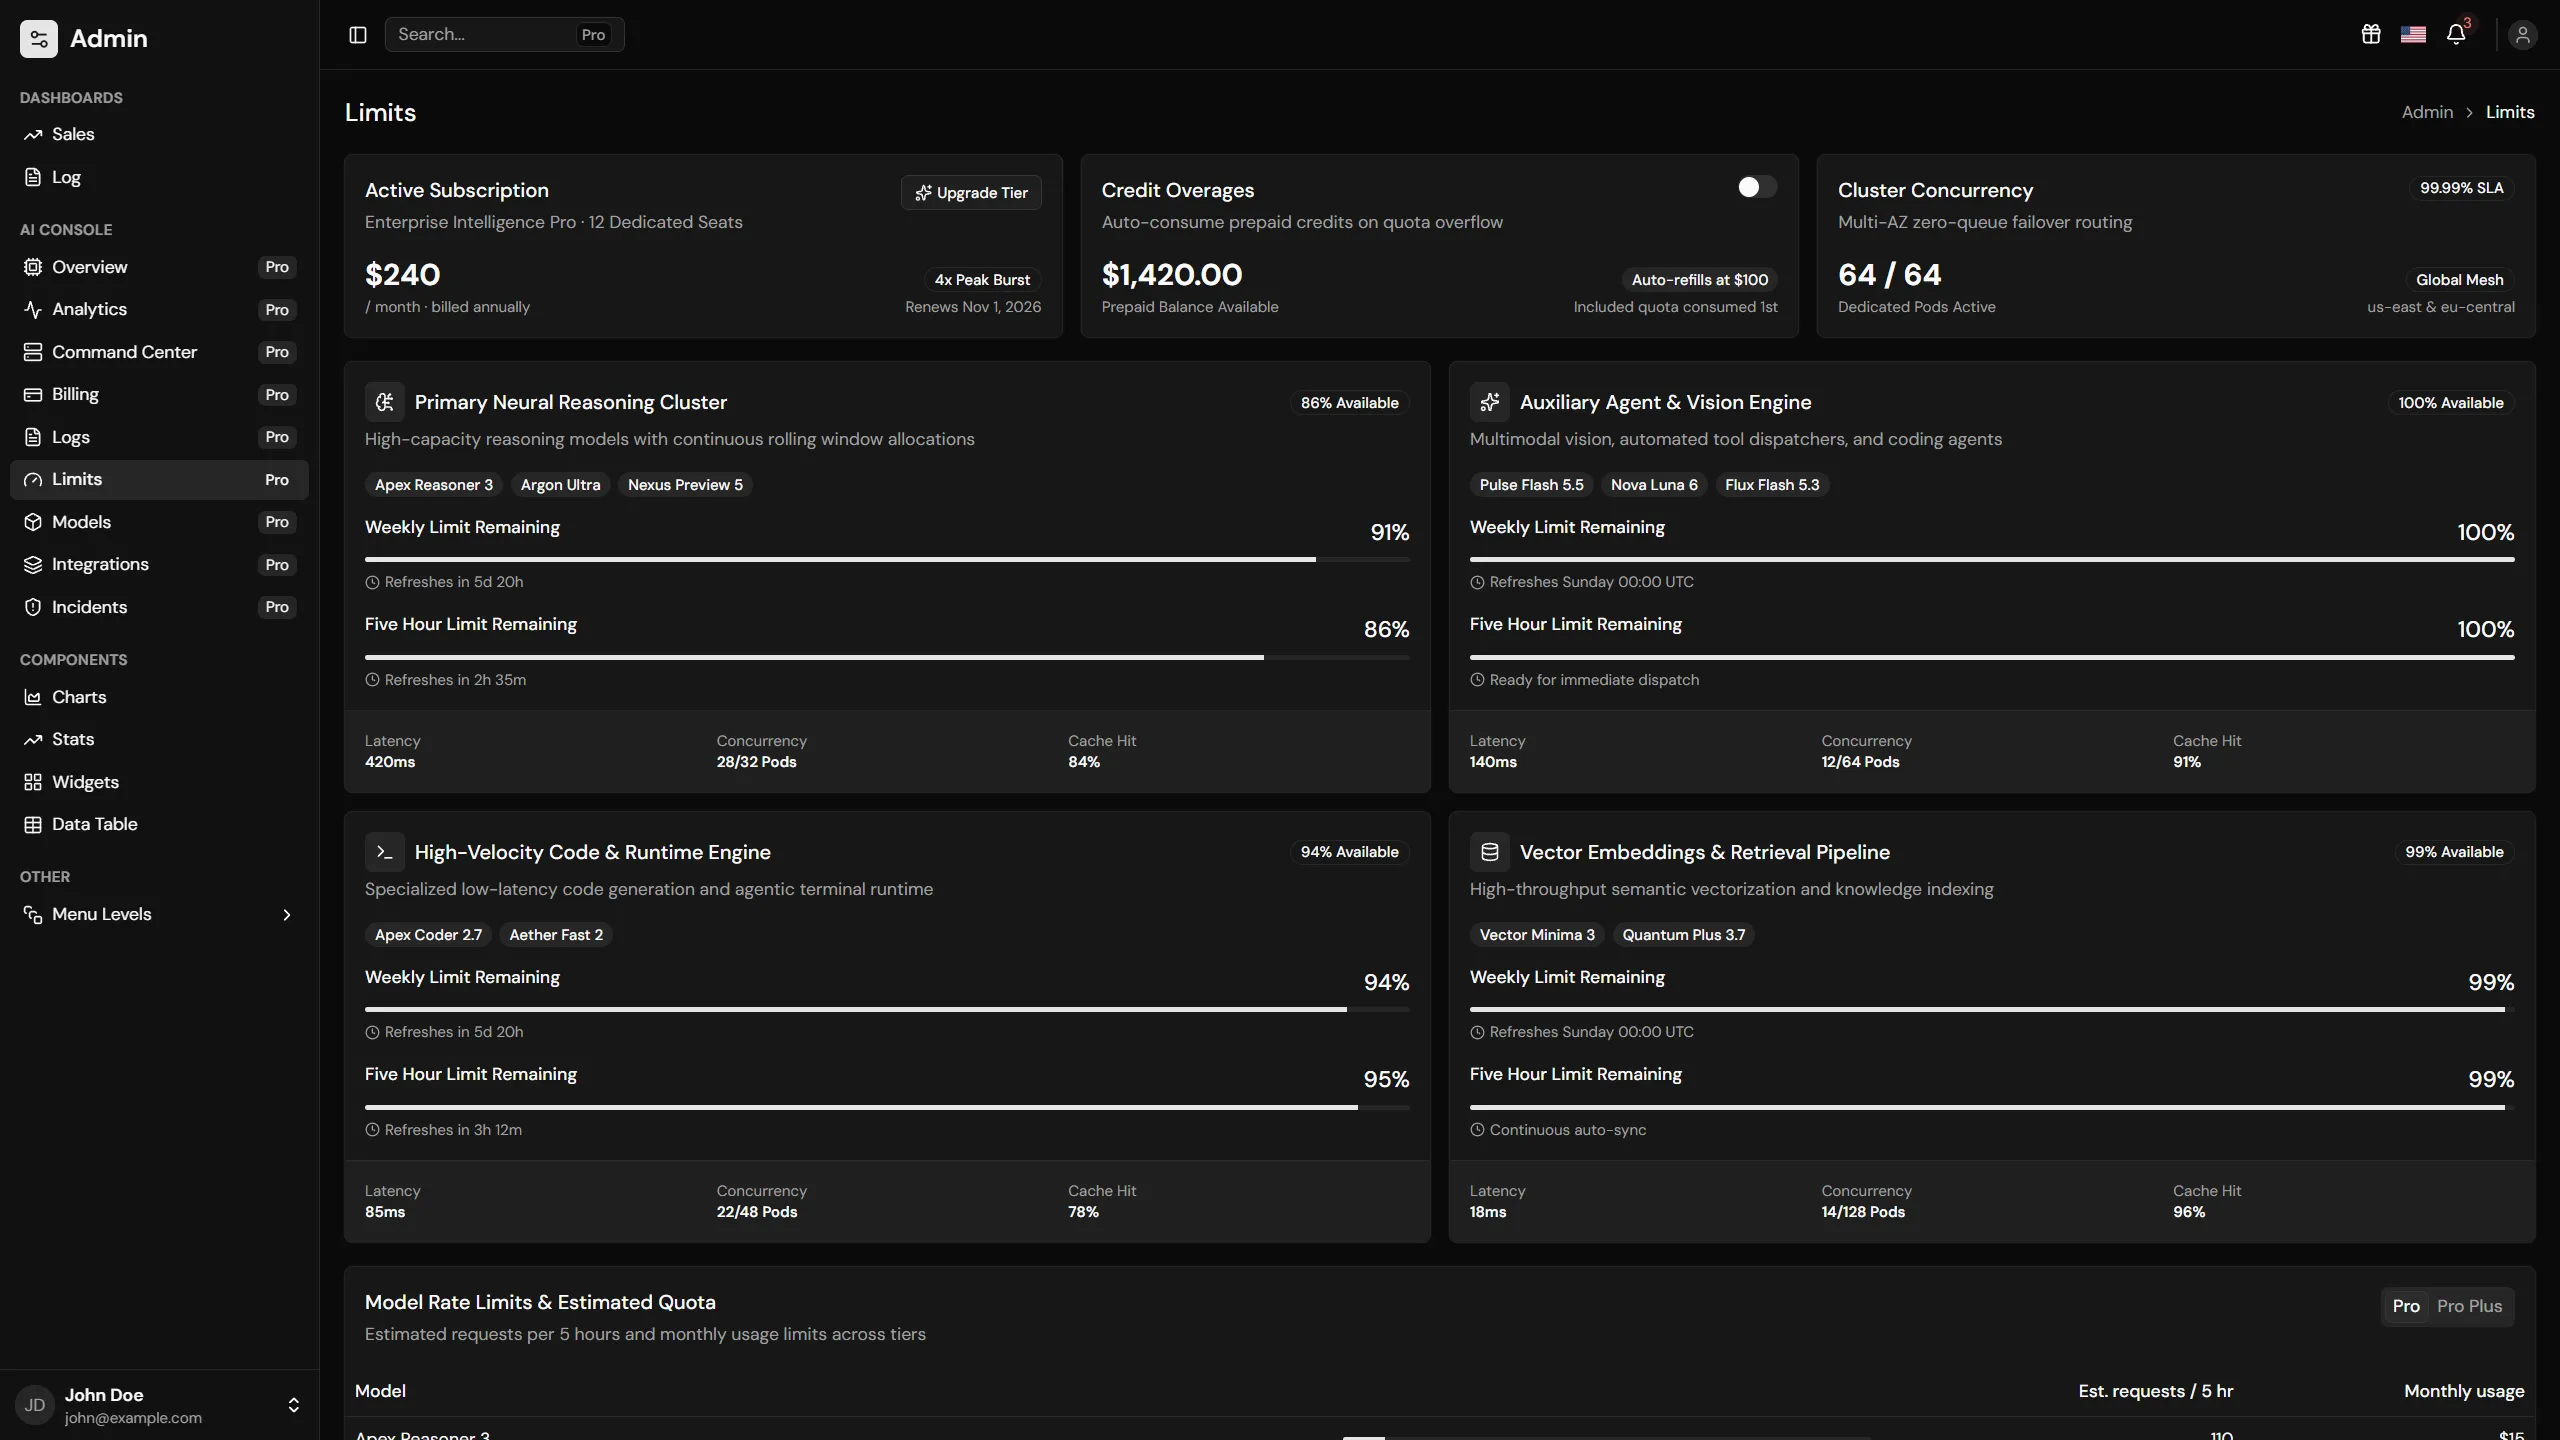Image resolution: width=2560 pixels, height=1440 pixels.
Task: Expand the Menu Levels chevron
Action: pyautogui.click(x=287, y=915)
